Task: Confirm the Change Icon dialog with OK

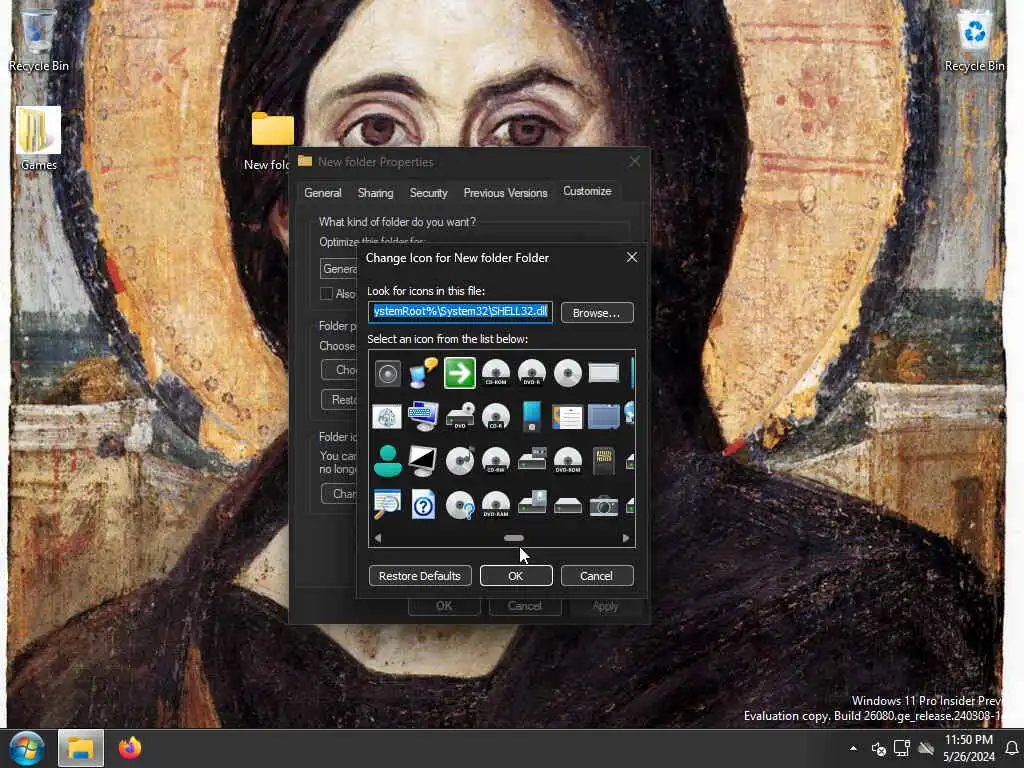Action: click(516, 576)
